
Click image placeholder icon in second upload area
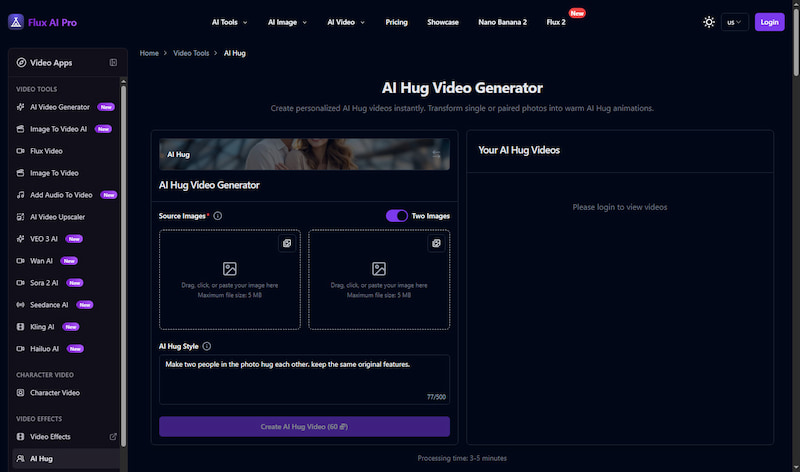(x=379, y=268)
